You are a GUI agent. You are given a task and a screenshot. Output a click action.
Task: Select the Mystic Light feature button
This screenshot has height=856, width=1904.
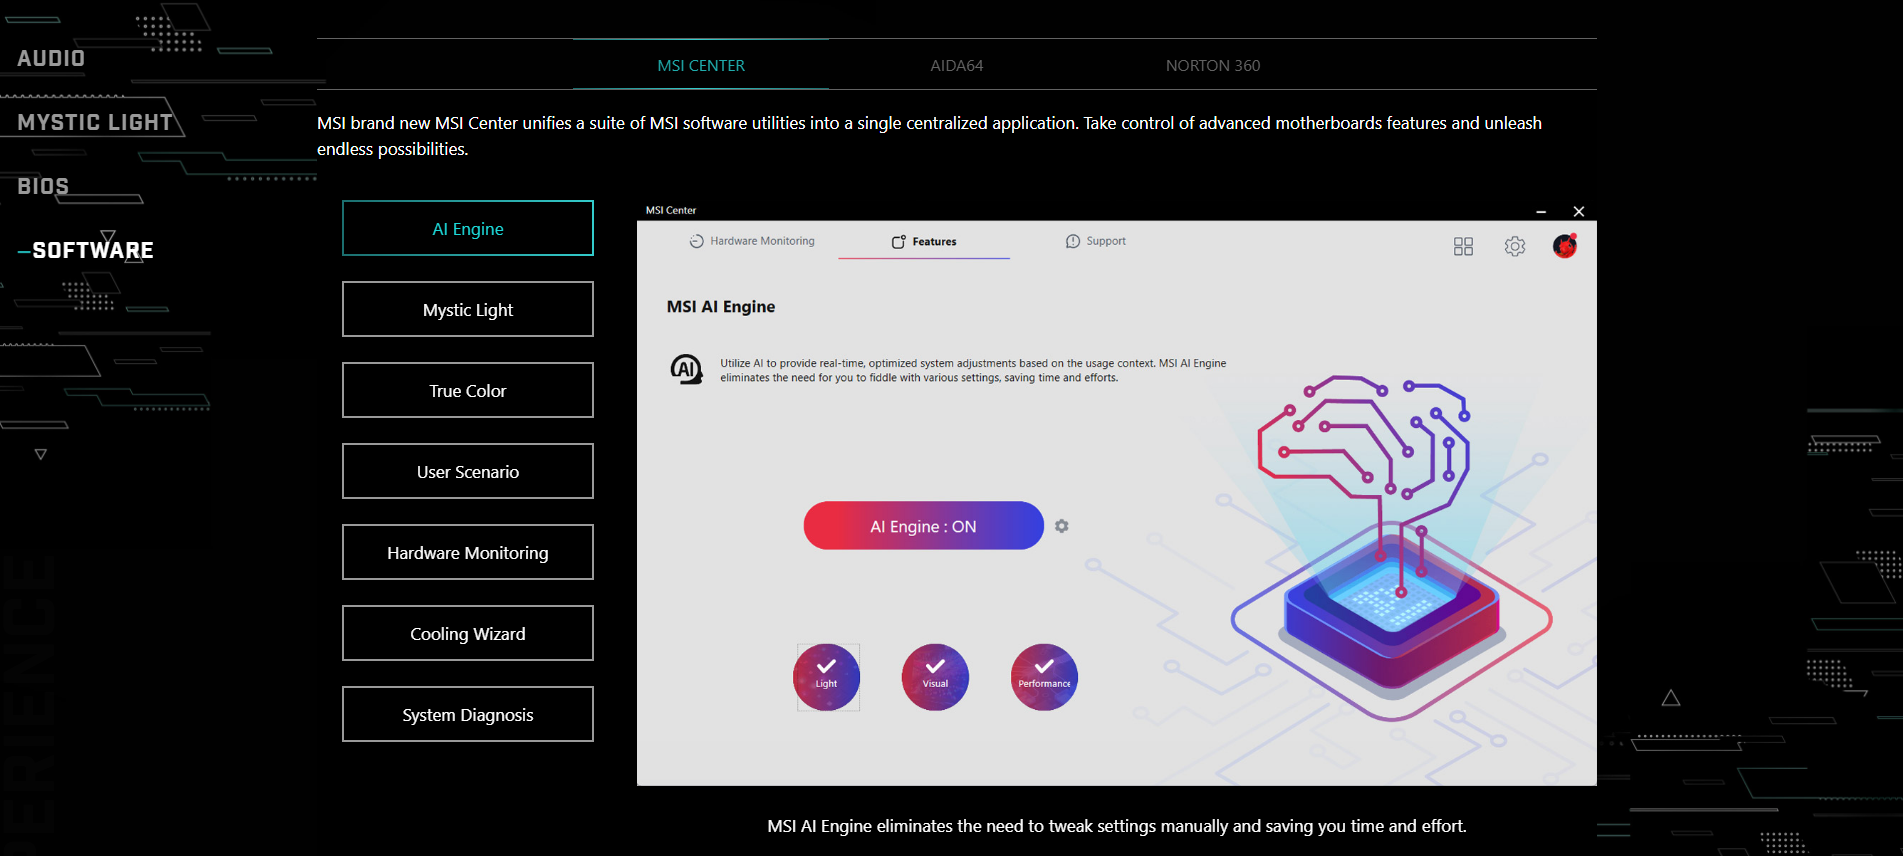click(468, 309)
